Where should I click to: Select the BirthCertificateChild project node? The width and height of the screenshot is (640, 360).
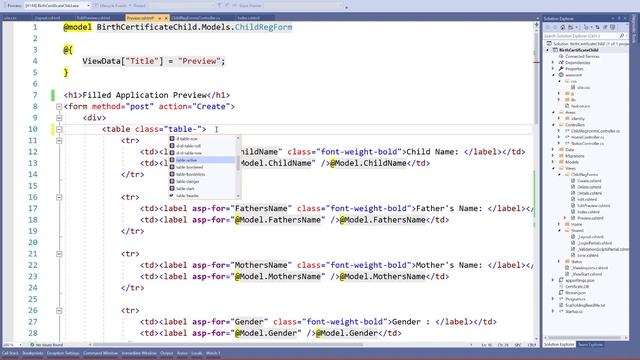coord(578,50)
